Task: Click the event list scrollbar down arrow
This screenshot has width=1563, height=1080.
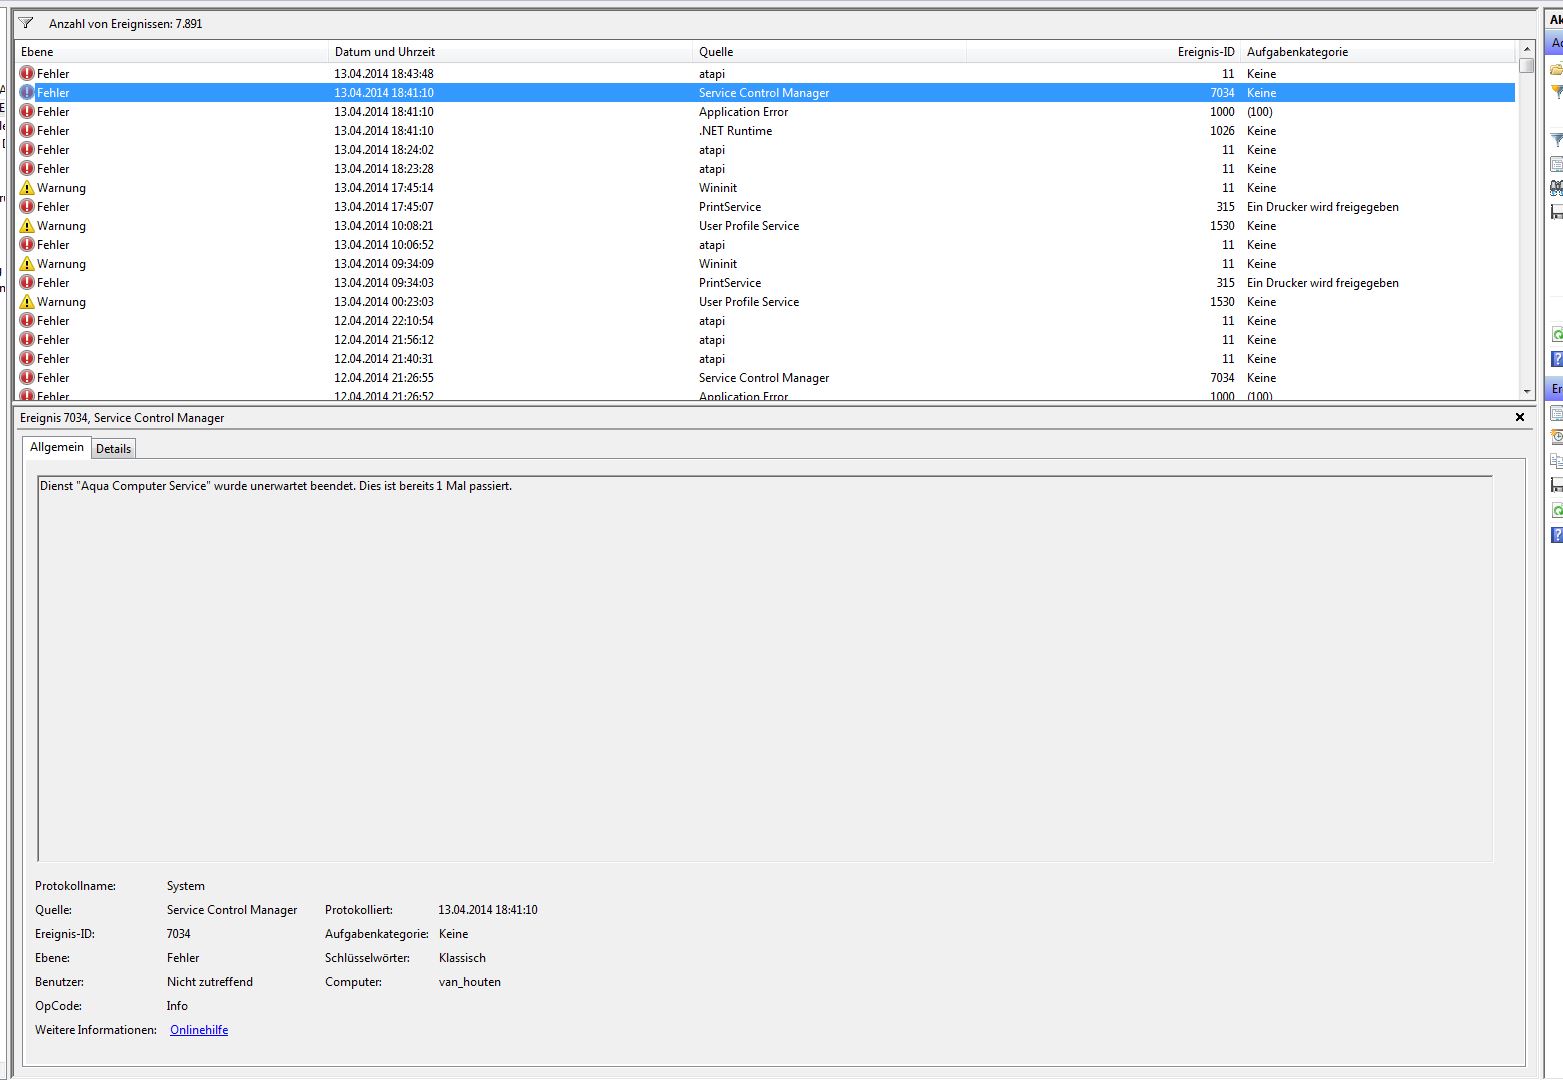Action: (x=1526, y=392)
